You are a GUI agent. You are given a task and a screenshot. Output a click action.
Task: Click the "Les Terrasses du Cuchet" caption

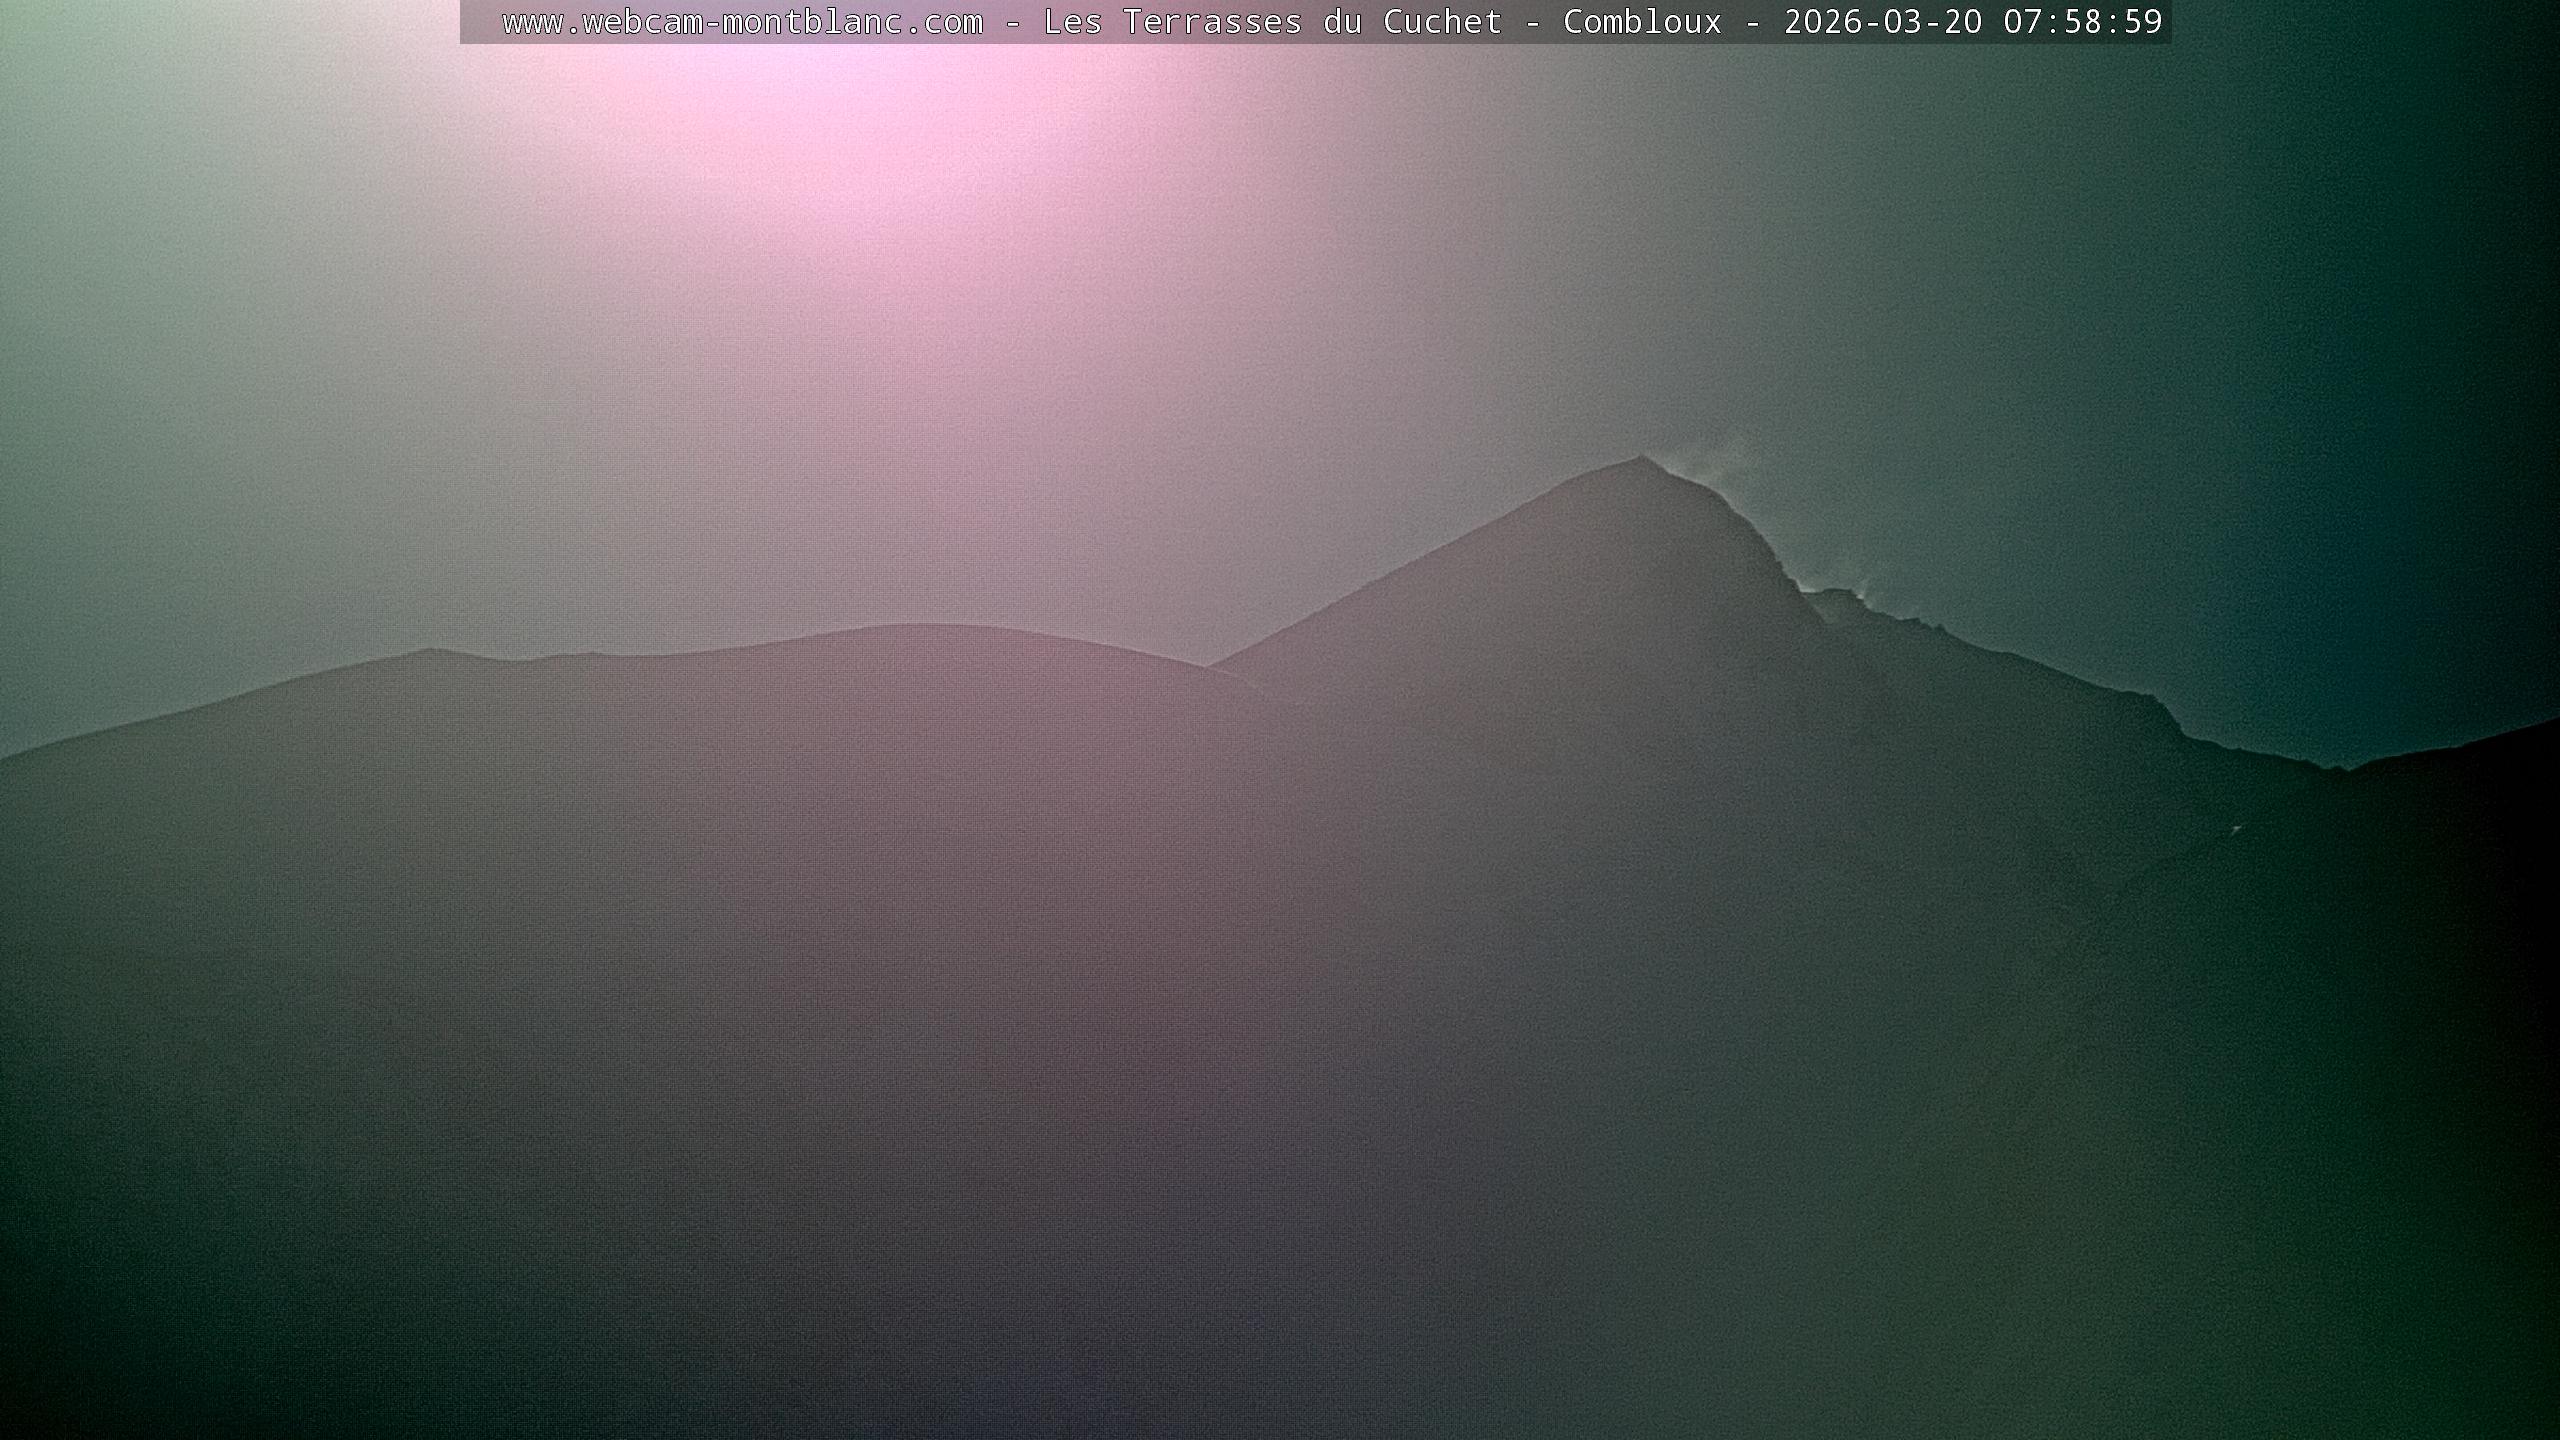click(1272, 22)
